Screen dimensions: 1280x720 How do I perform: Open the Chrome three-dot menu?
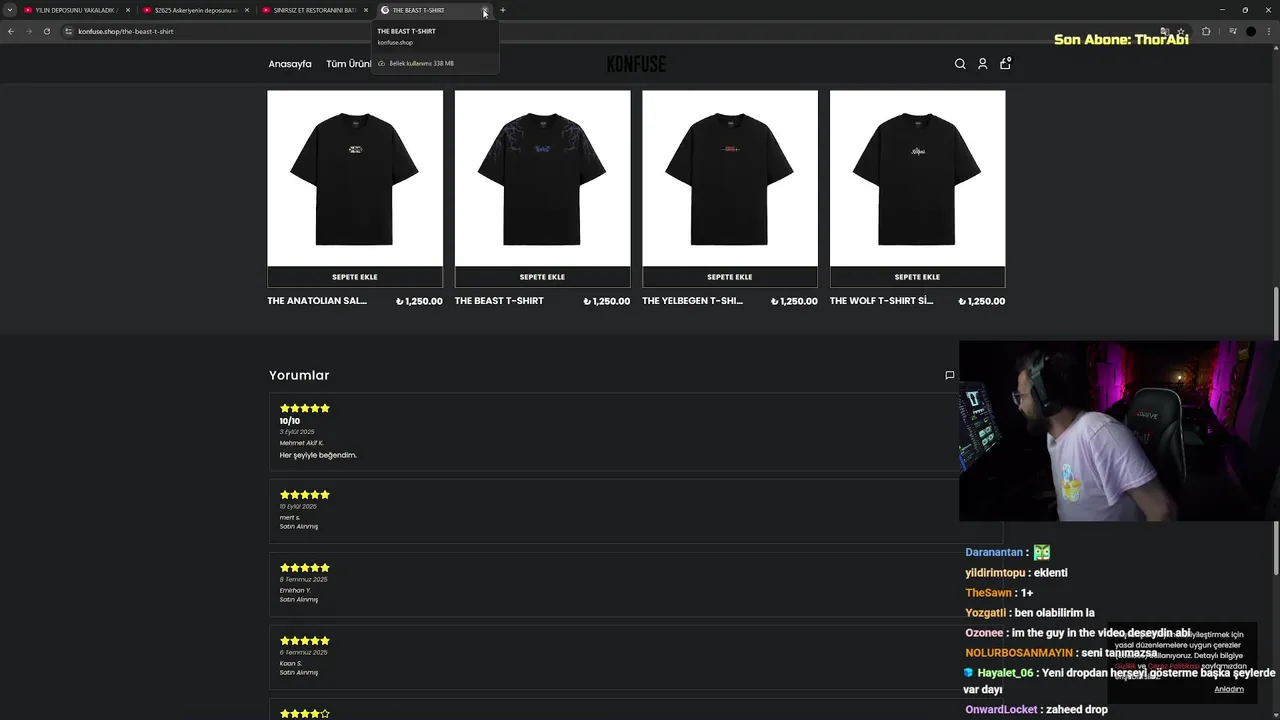[1270, 31]
